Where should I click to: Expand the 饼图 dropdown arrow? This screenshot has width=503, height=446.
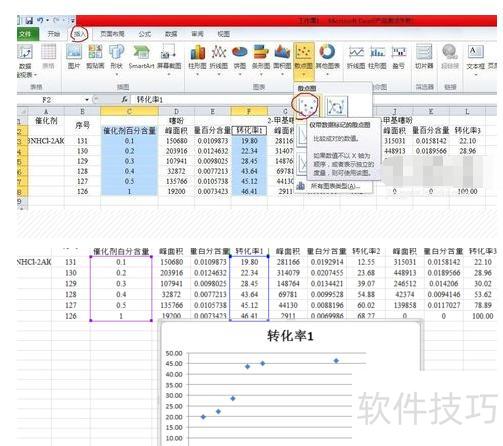240,74
